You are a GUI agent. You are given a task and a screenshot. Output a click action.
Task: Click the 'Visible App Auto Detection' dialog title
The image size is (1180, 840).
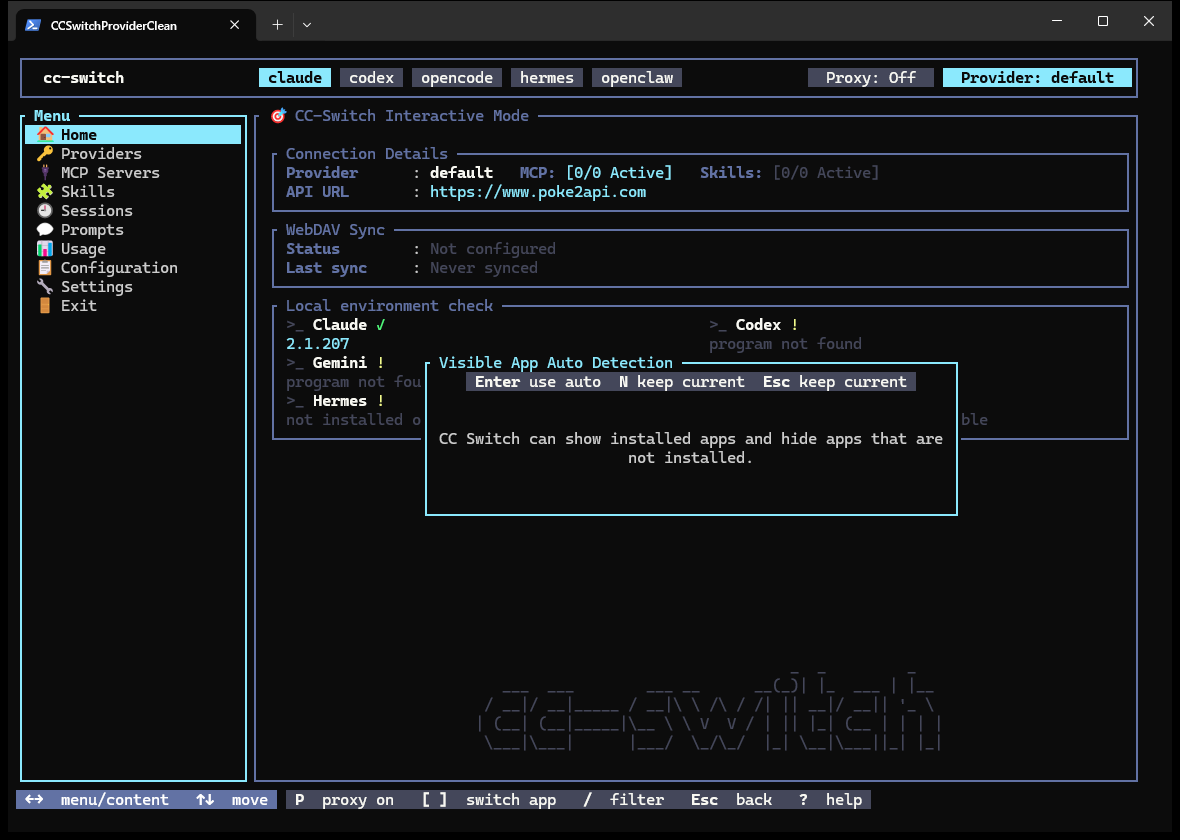tap(555, 362)
